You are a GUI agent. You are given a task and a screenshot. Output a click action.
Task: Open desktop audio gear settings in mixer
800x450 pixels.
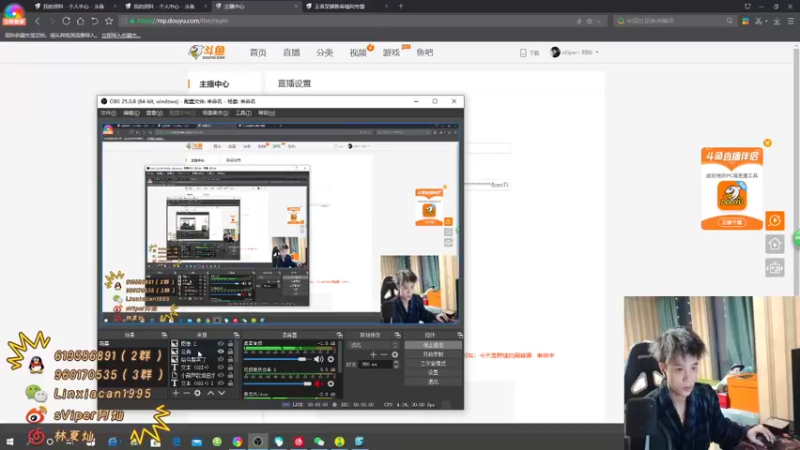[331, 359]
